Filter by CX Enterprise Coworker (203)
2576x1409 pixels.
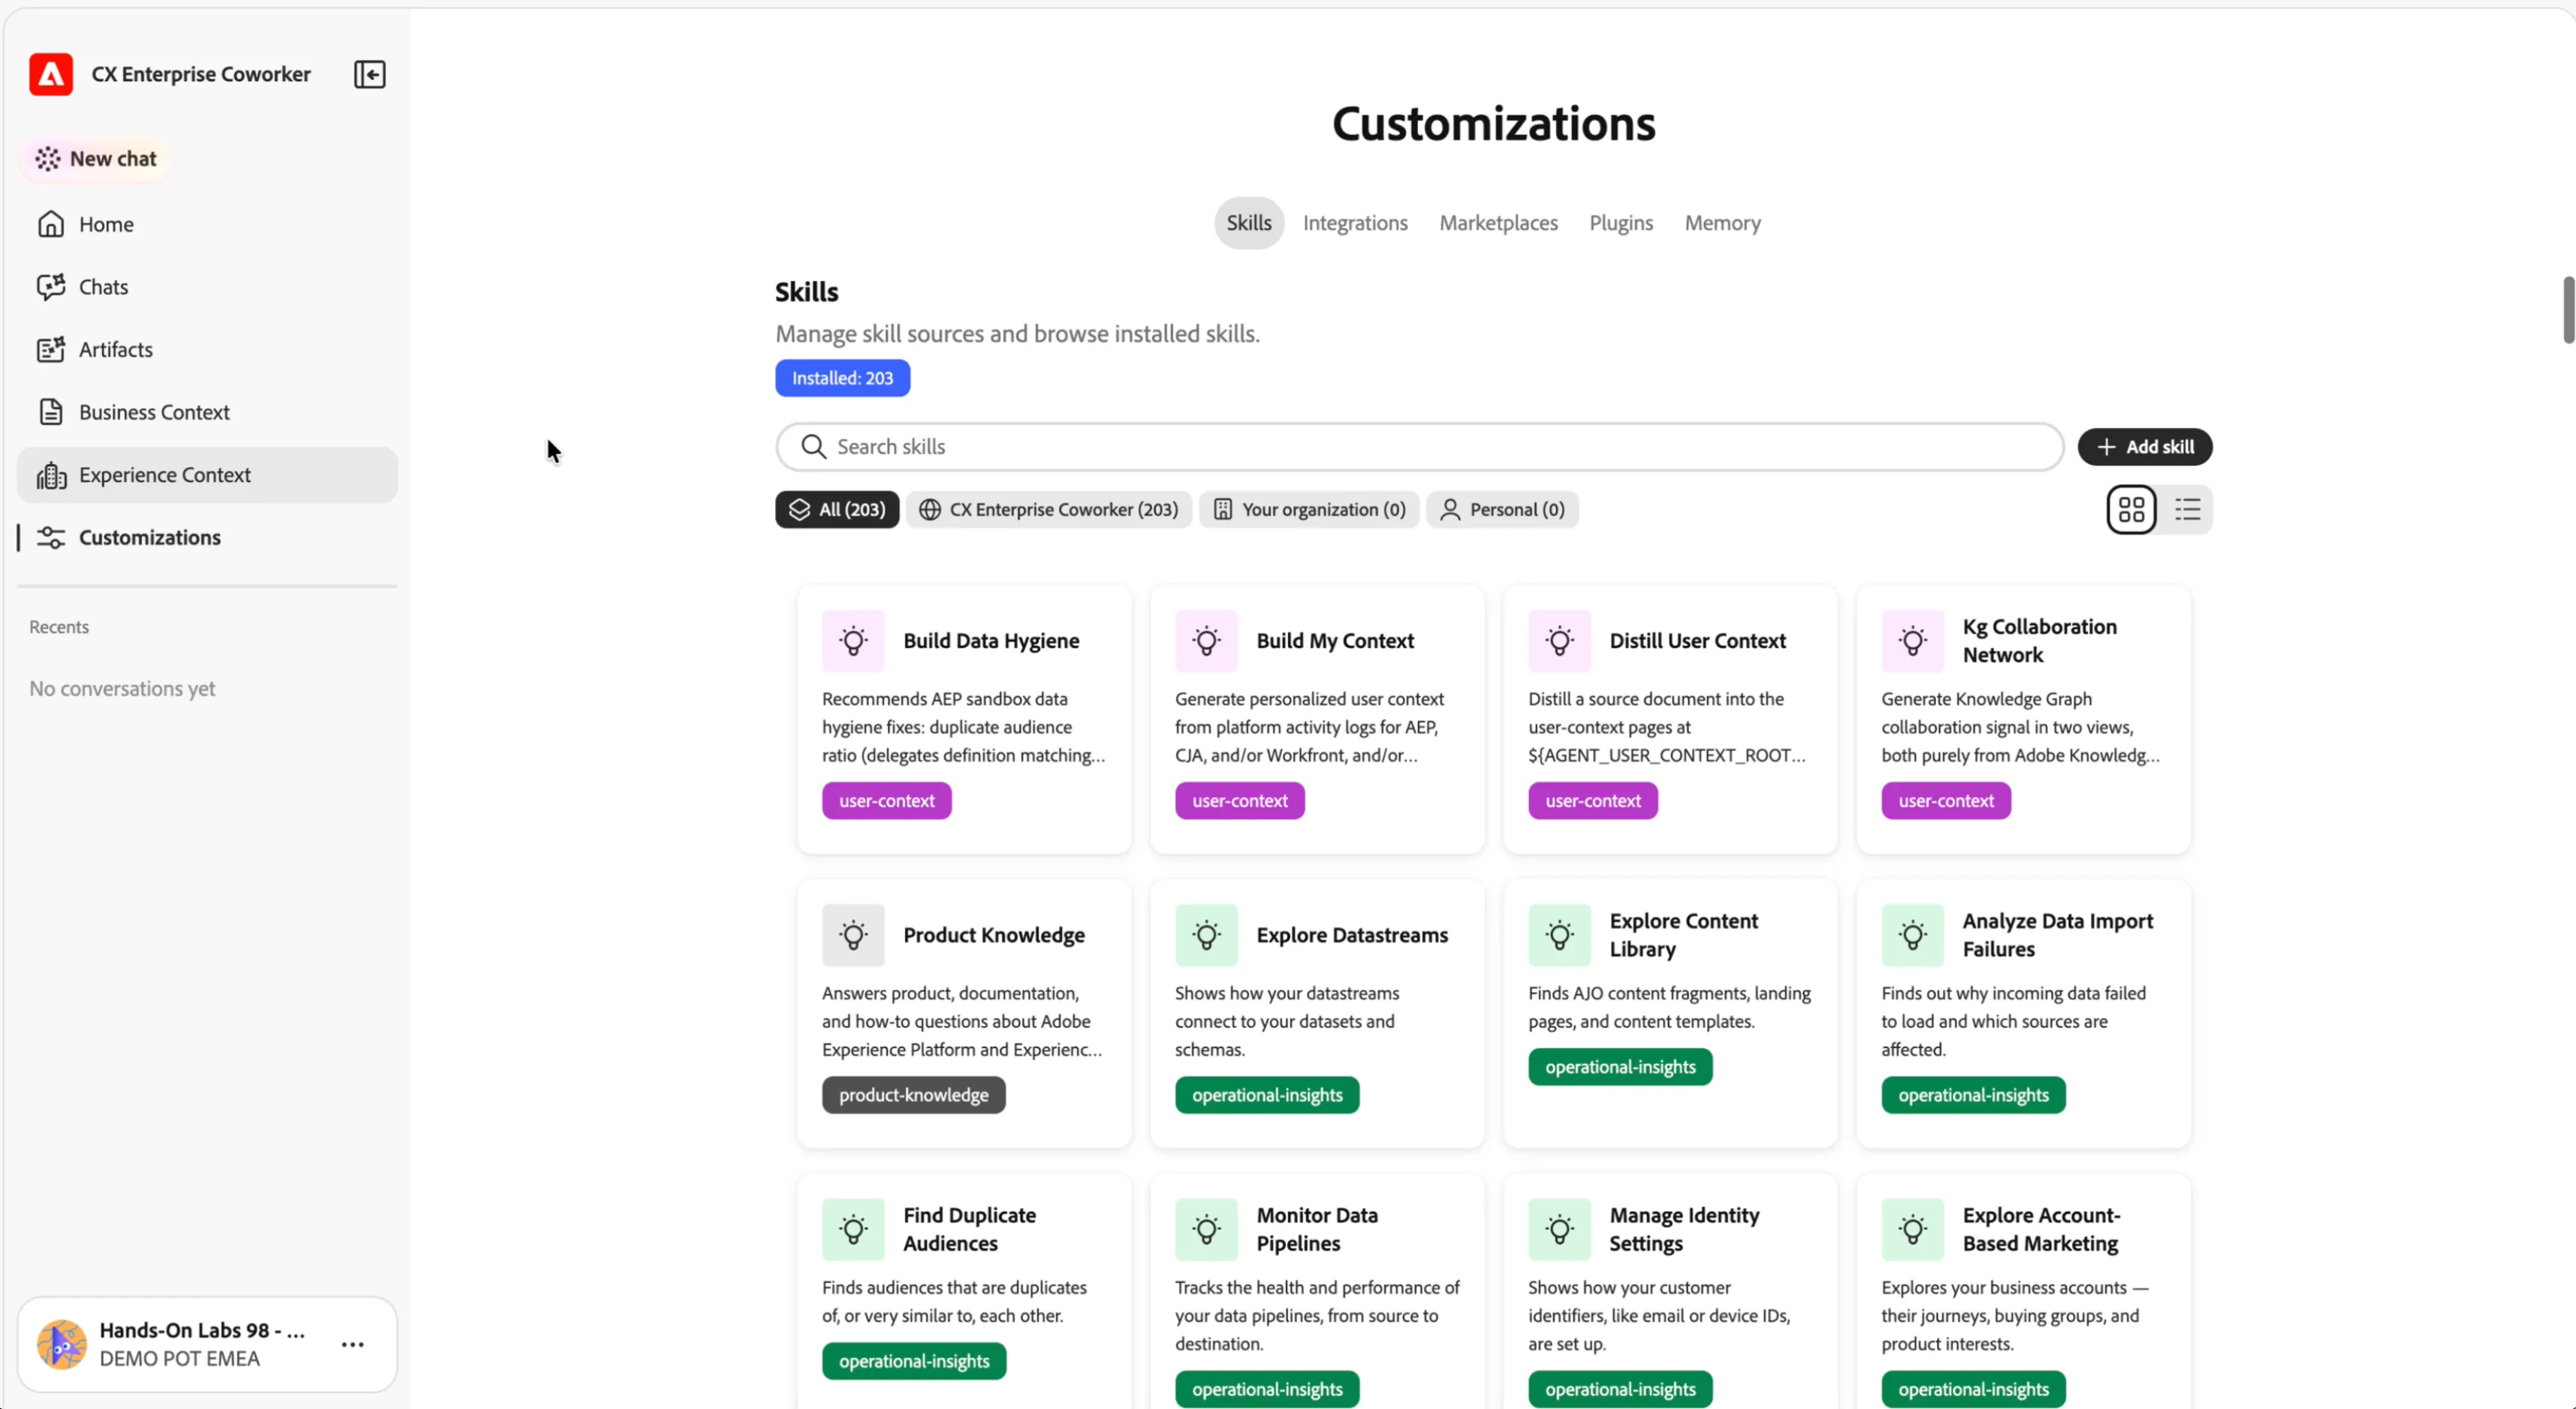point(1048,510)
